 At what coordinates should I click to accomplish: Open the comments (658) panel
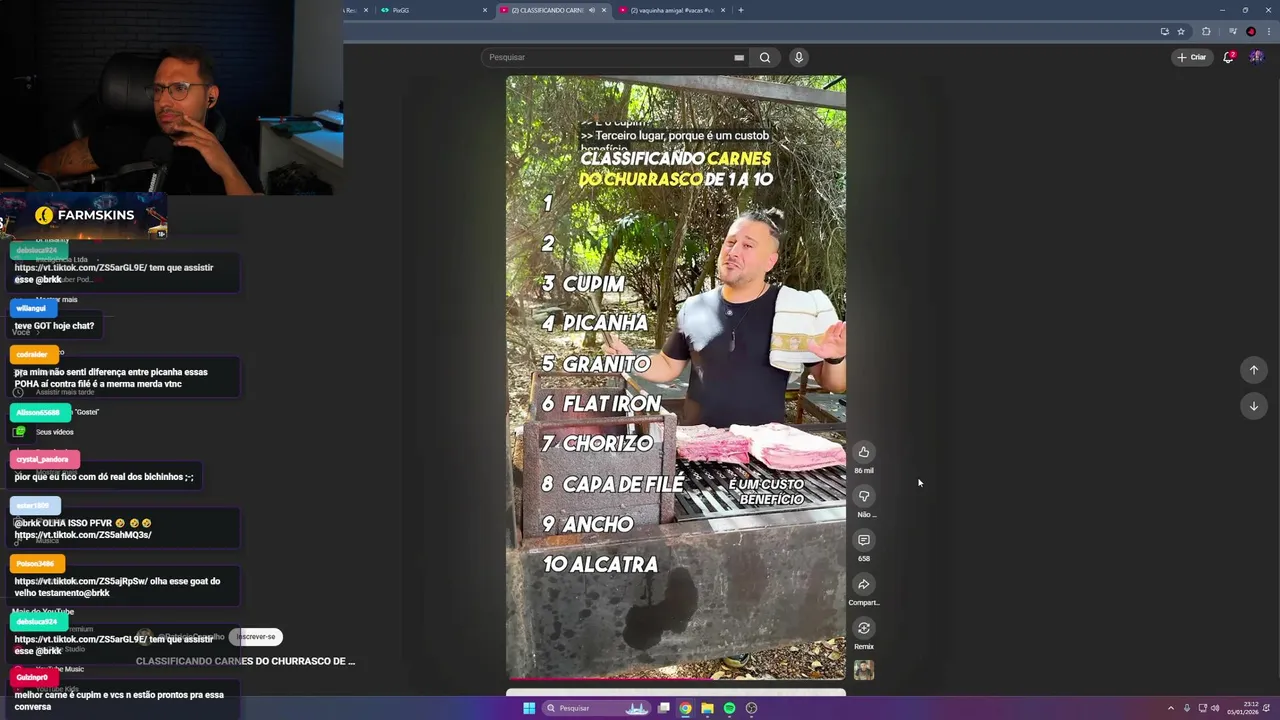pos(864,540)
